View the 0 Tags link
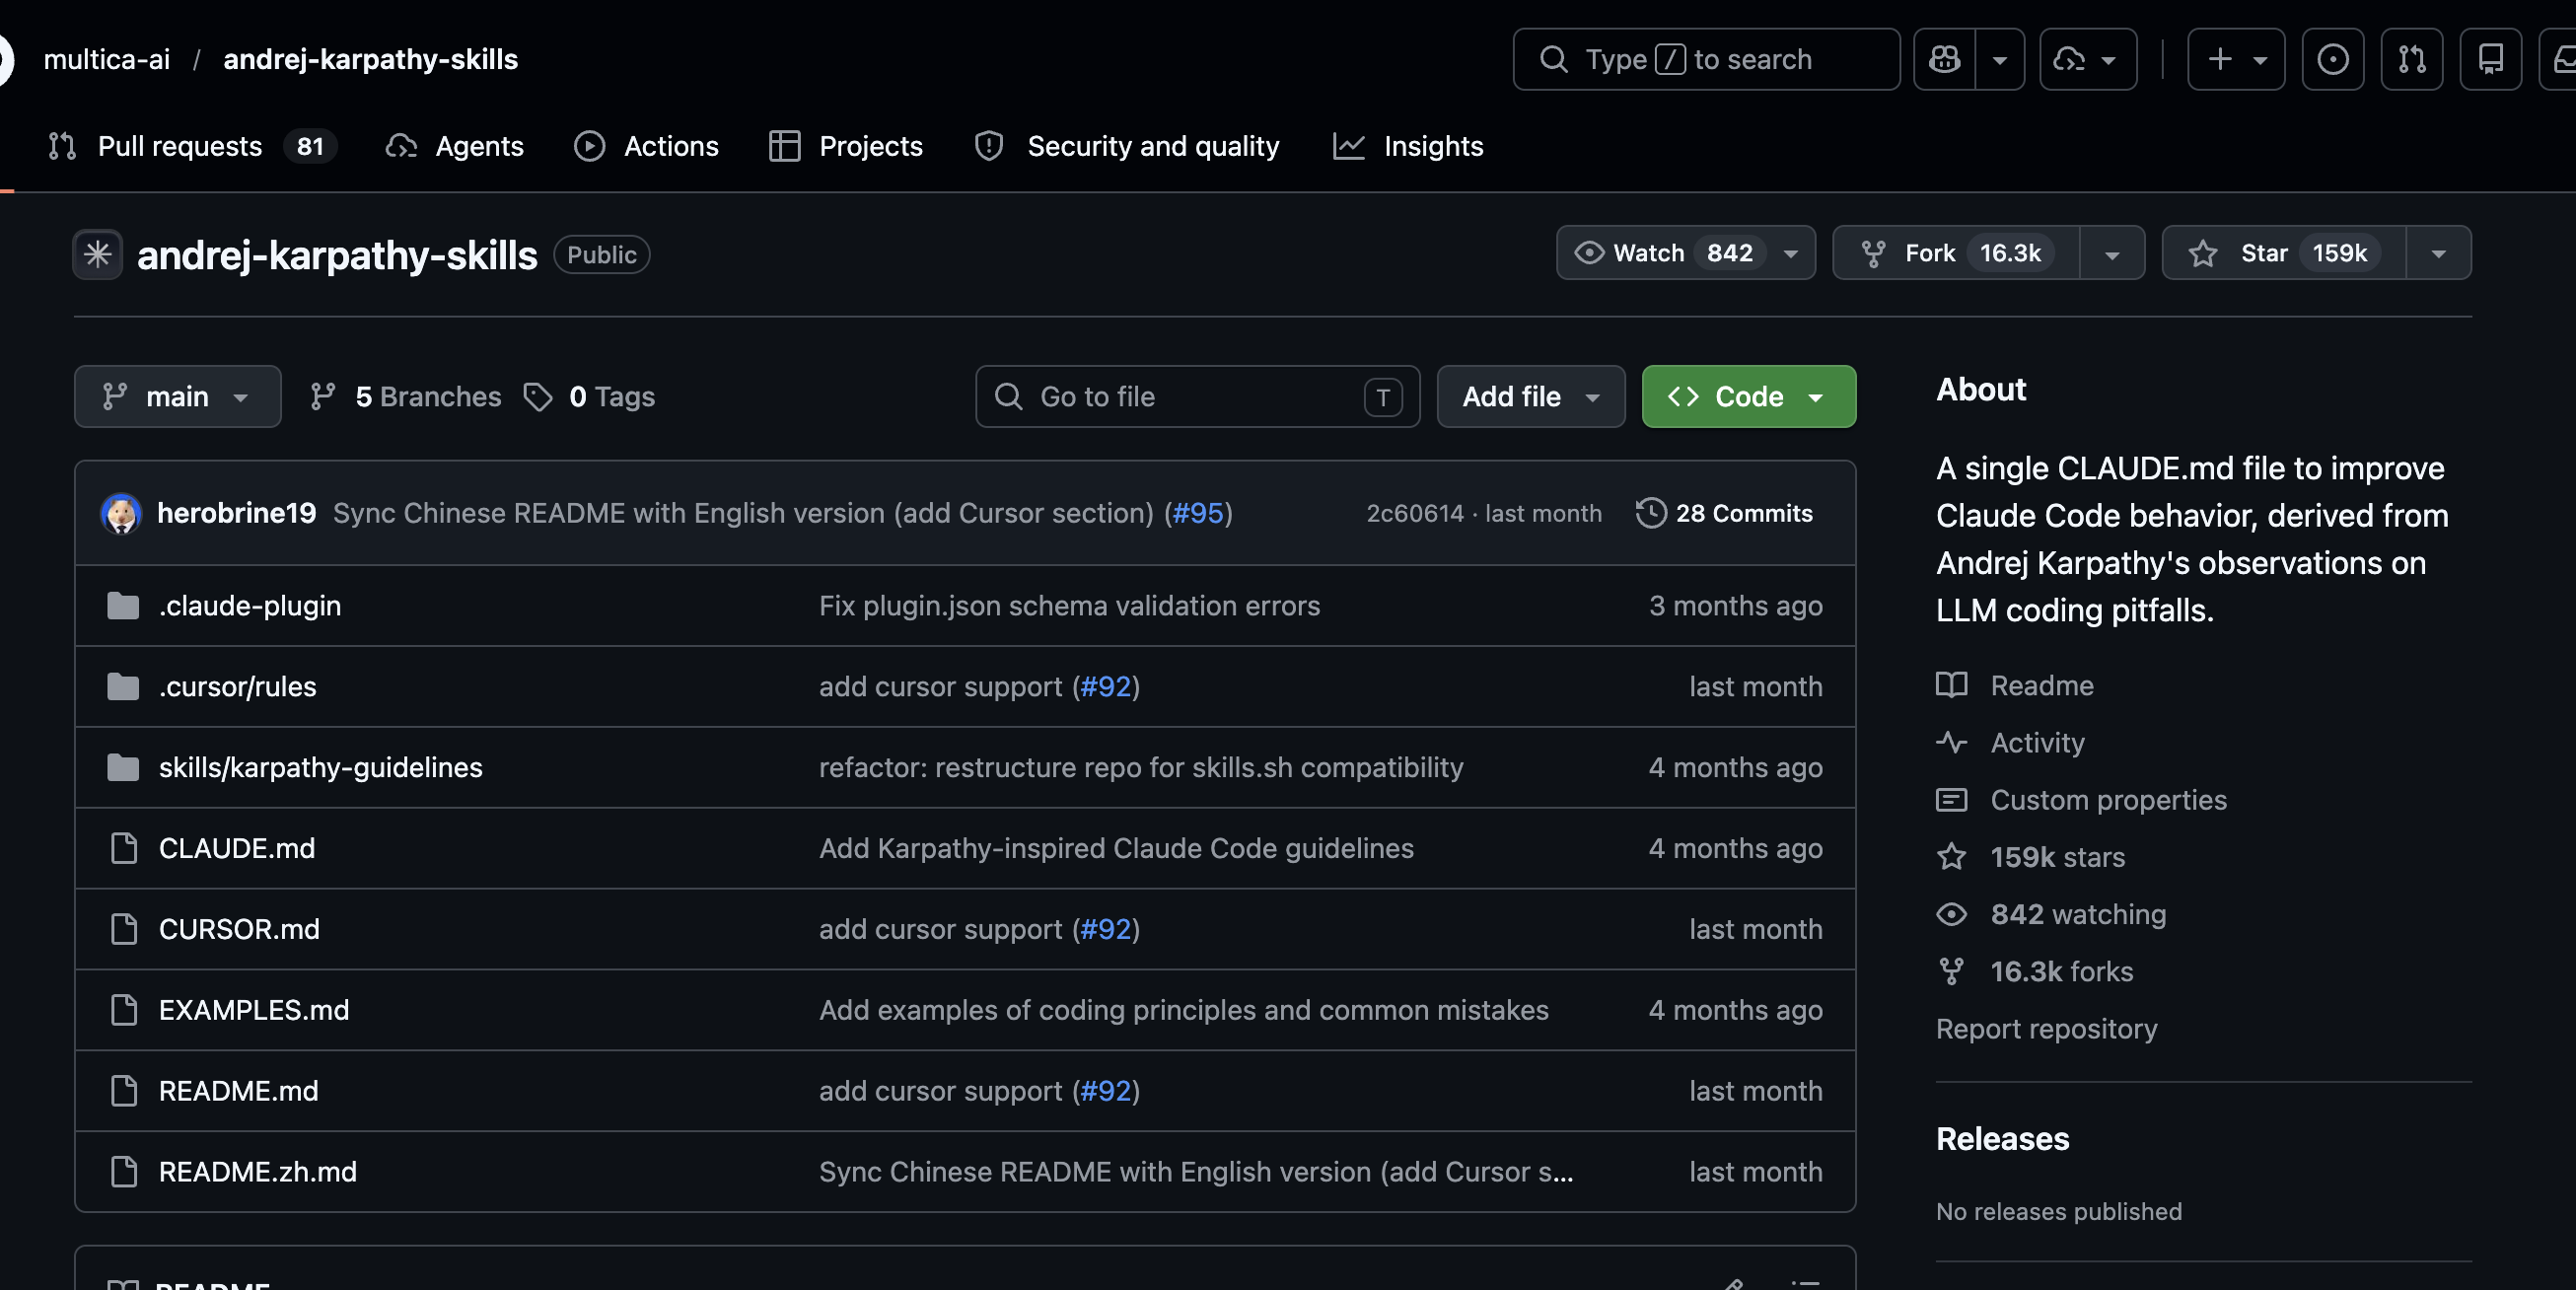Screen dimensions: 2576x1290 [x=589, y=397]
